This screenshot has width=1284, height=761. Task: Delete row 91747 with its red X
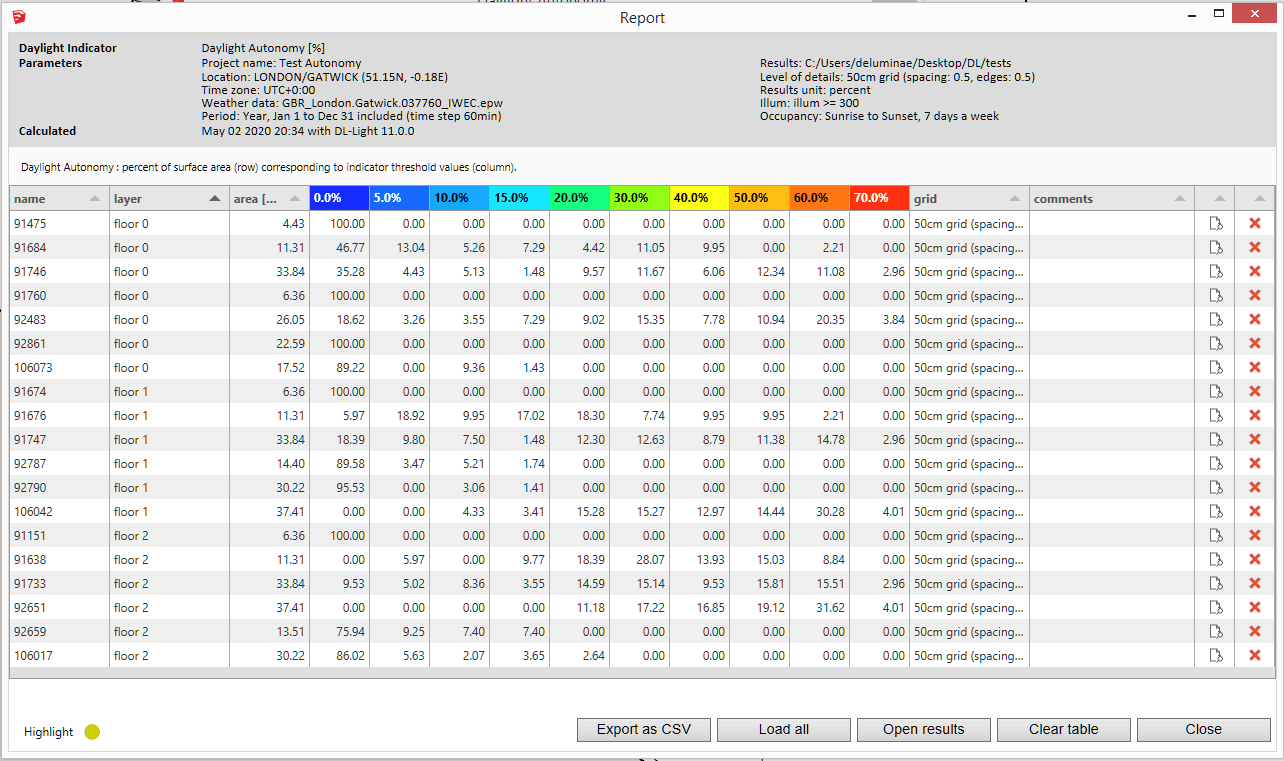1255,439
